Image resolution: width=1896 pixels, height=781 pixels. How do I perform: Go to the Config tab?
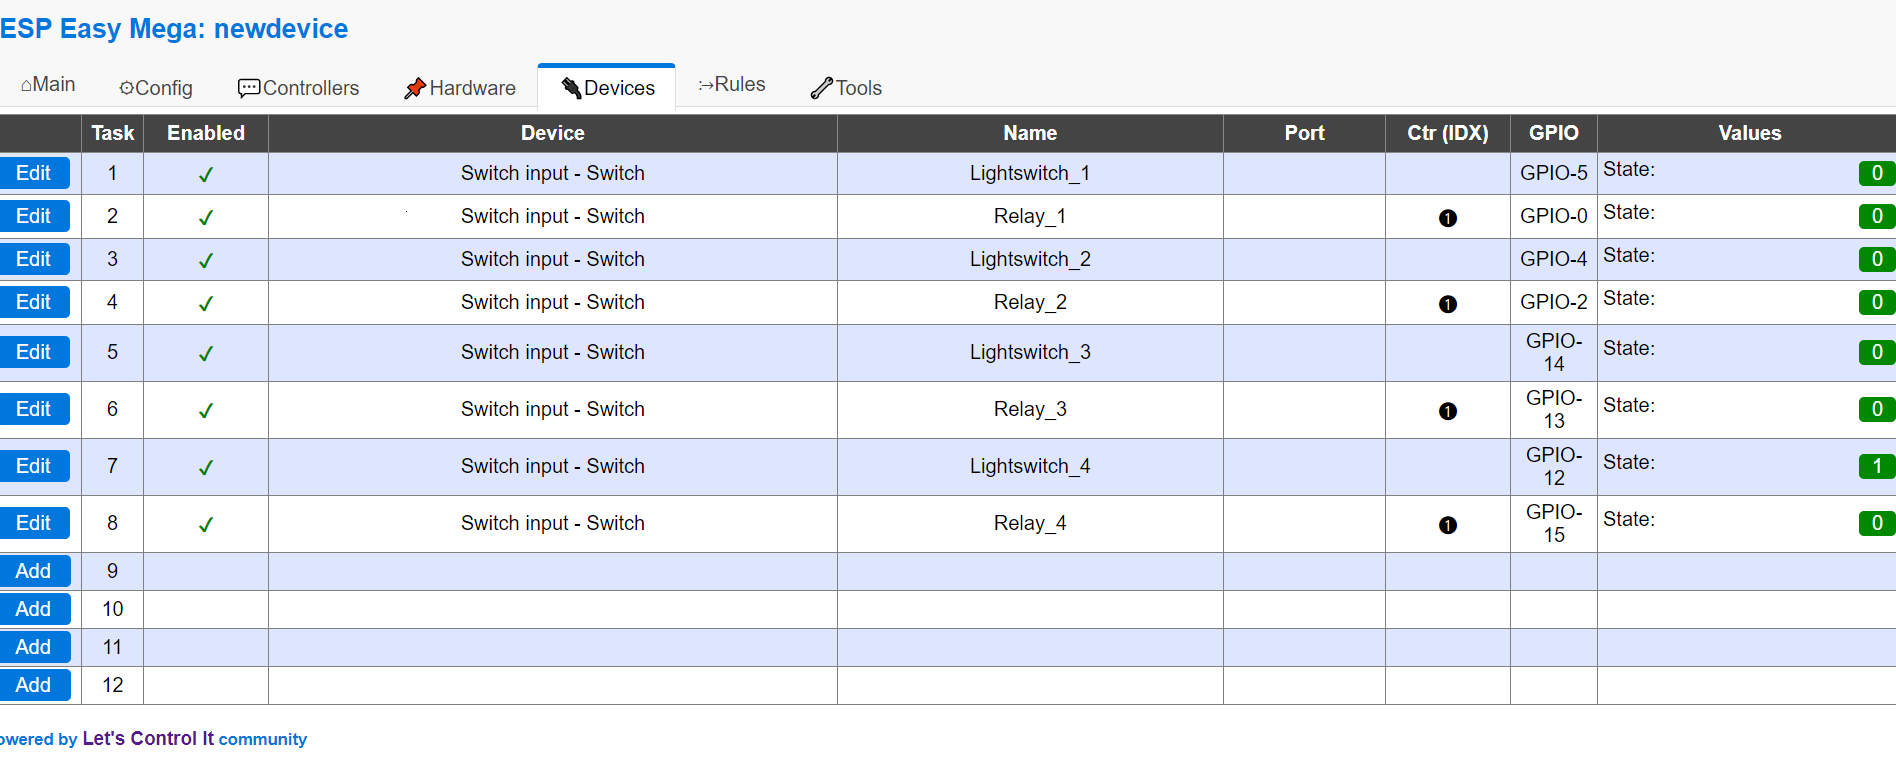pyautogui.click(x=156, y=88)
